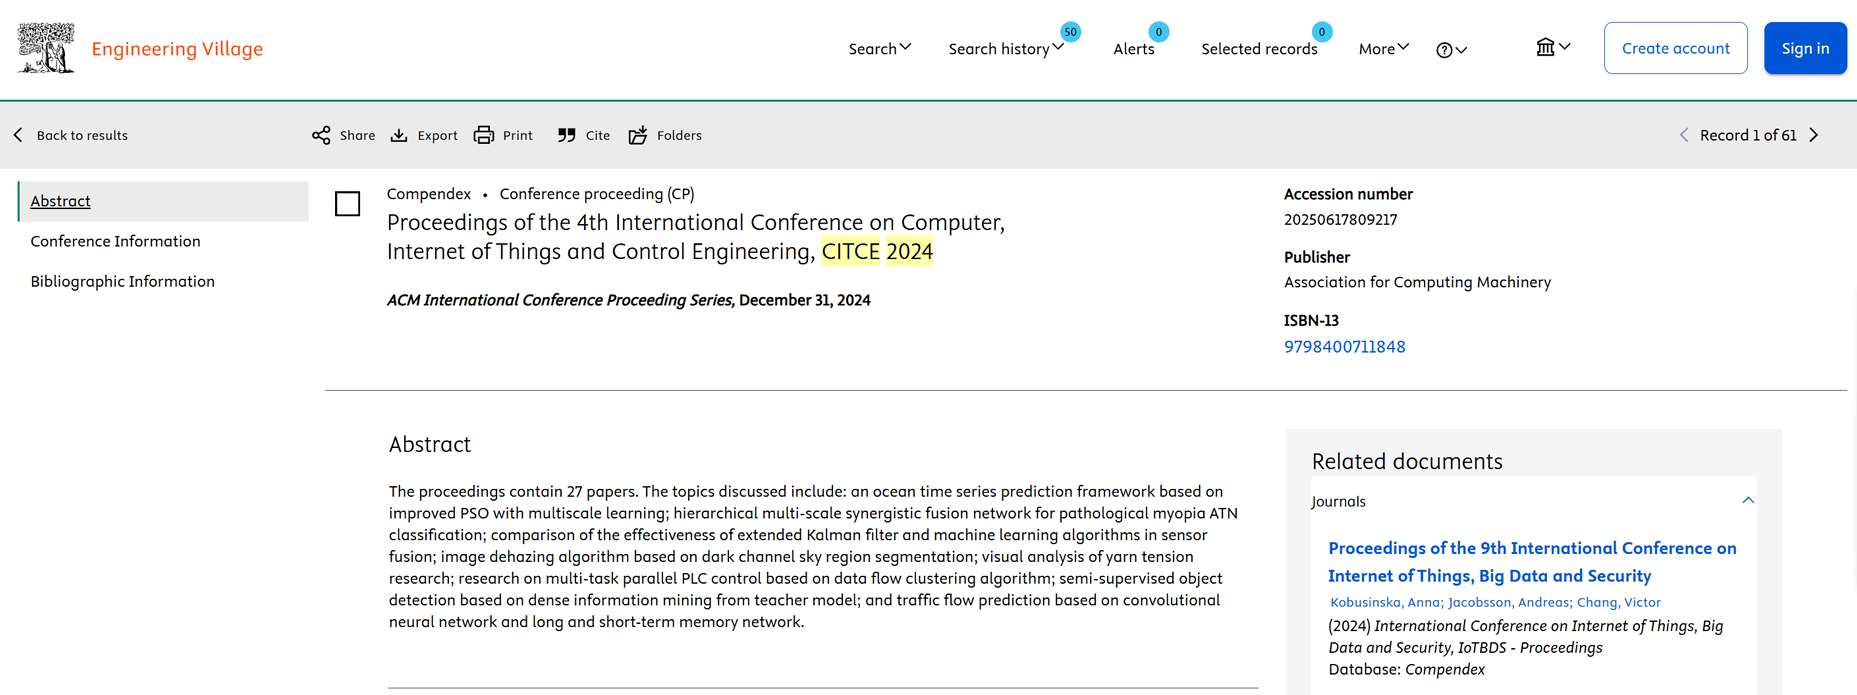Go to the next record arrow
Screen dimensions: 1857x695
[1814, 135]
